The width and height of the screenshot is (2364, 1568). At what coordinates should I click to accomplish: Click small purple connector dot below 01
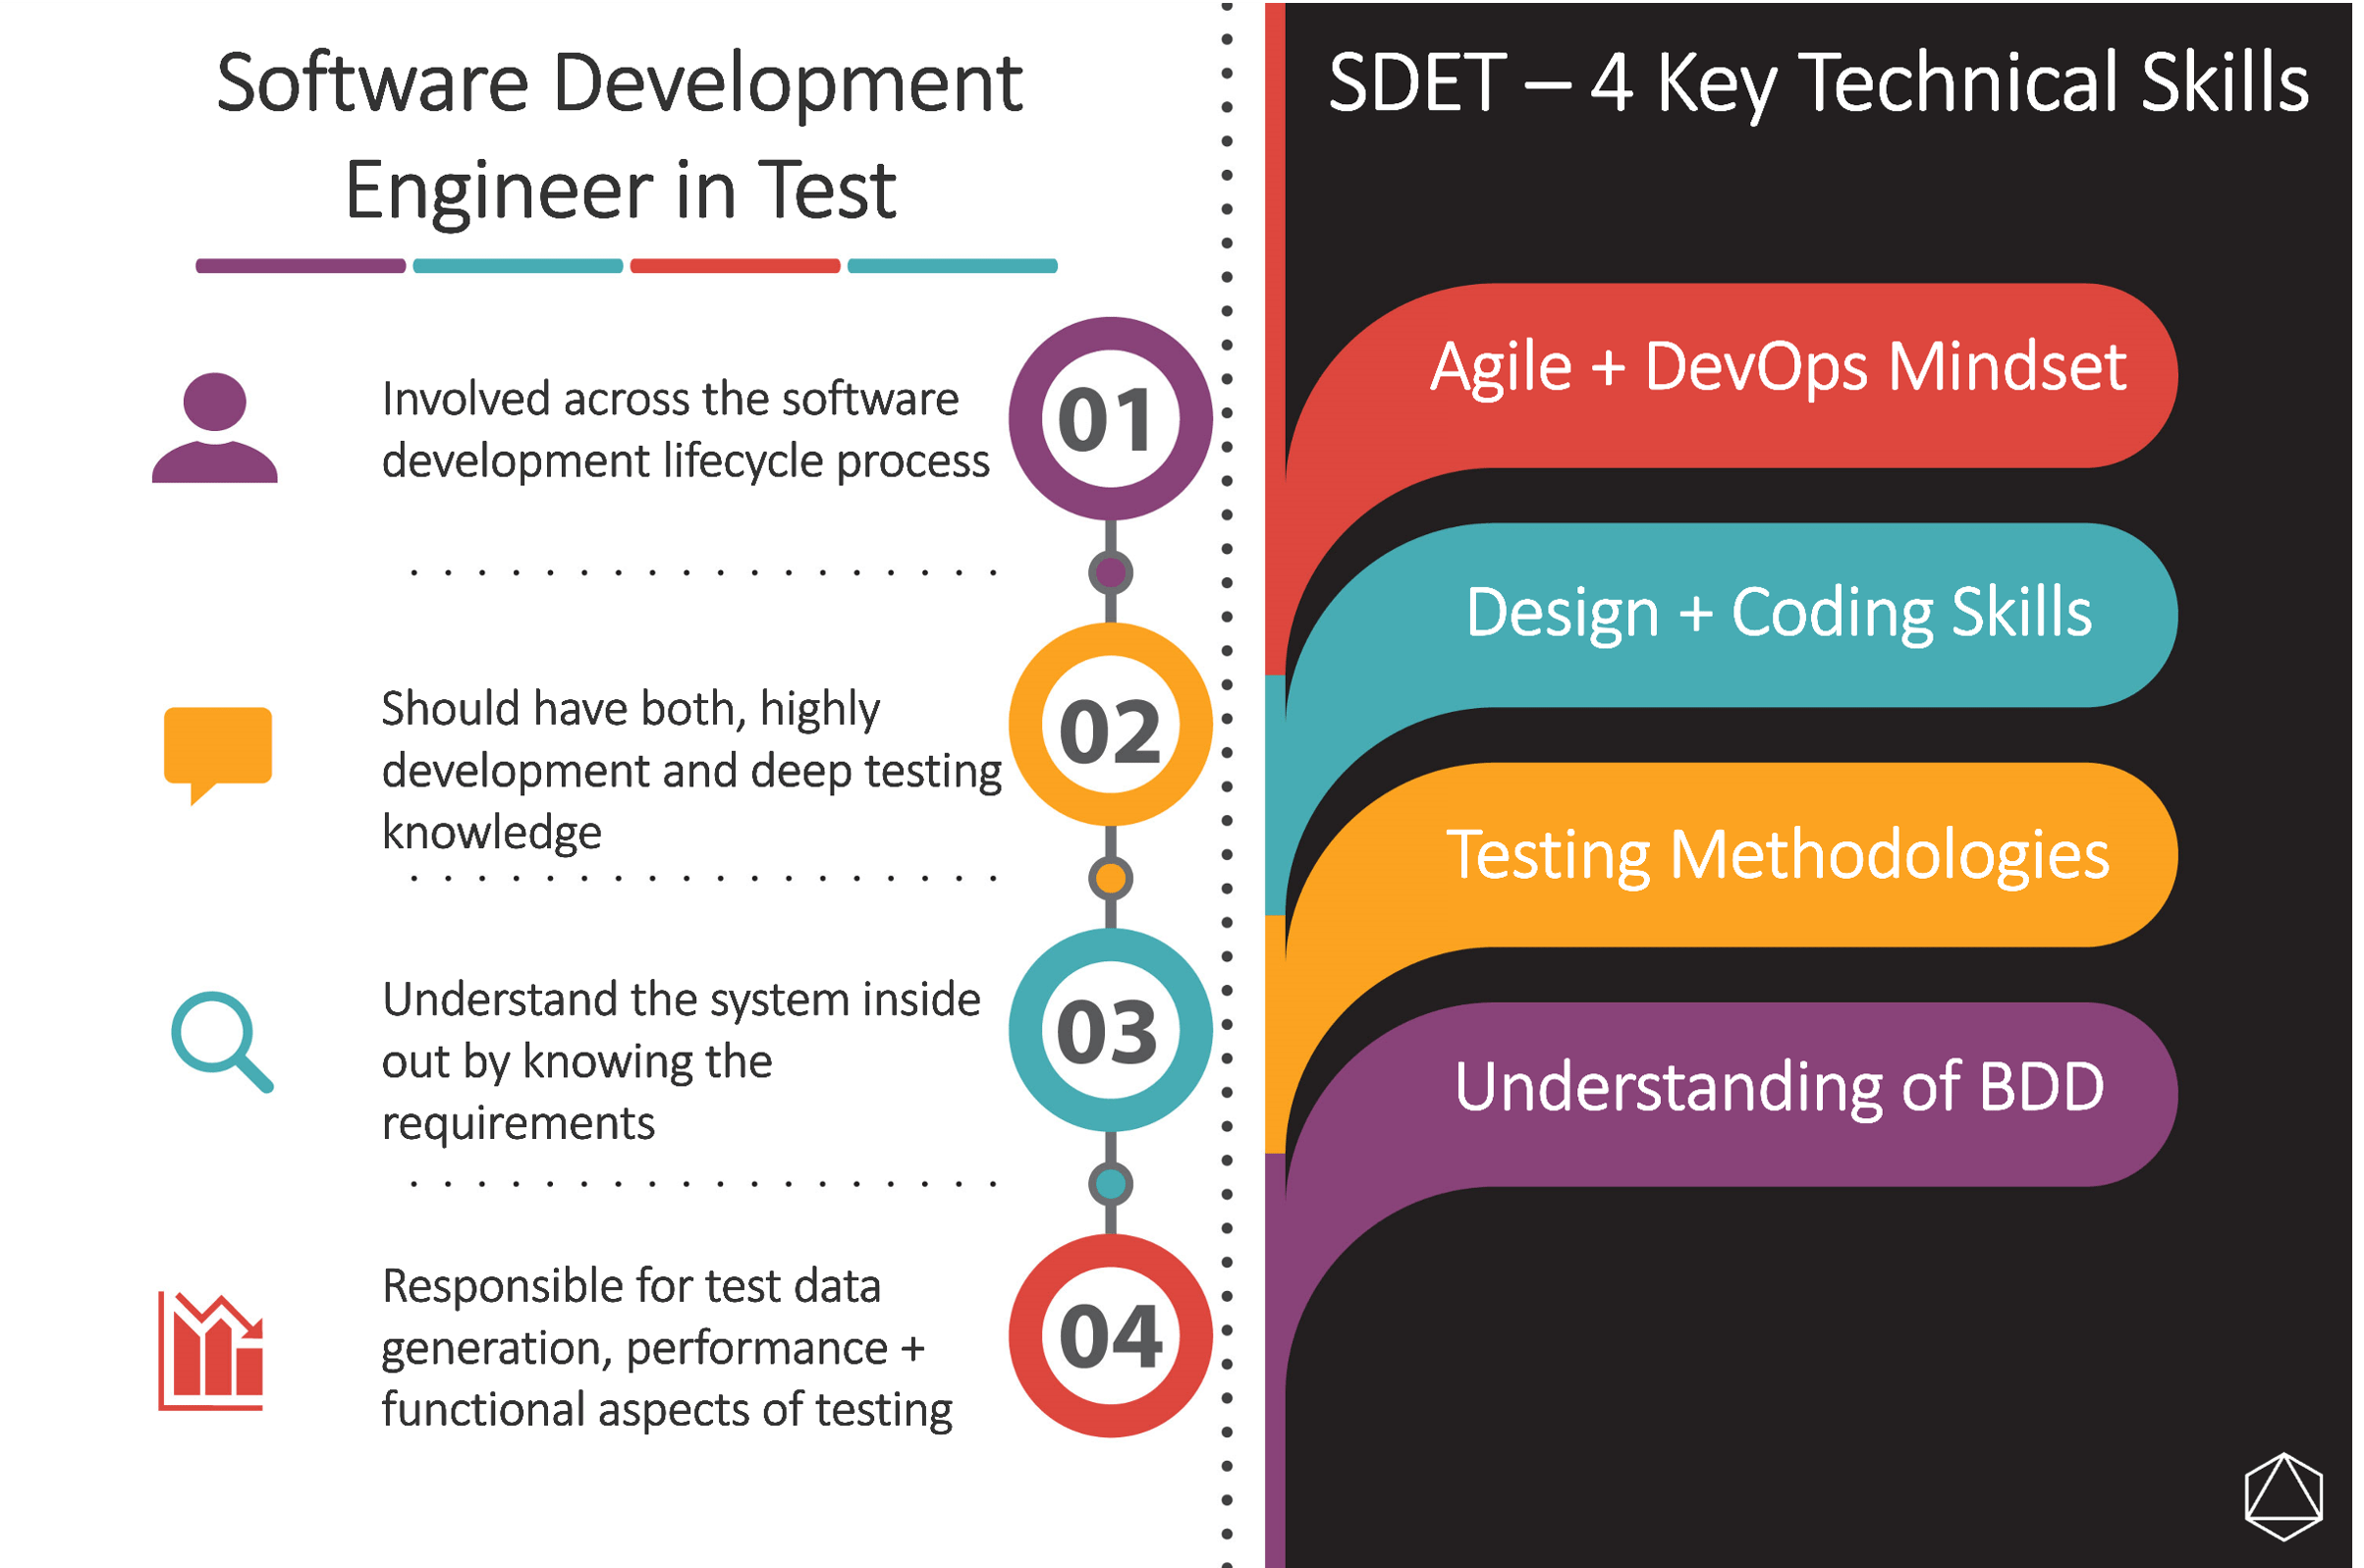pos(1110,573)
